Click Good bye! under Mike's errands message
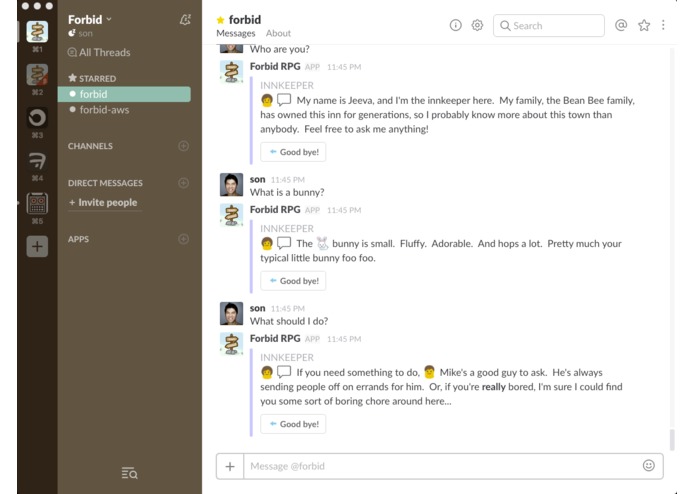 tap(293, 424)
